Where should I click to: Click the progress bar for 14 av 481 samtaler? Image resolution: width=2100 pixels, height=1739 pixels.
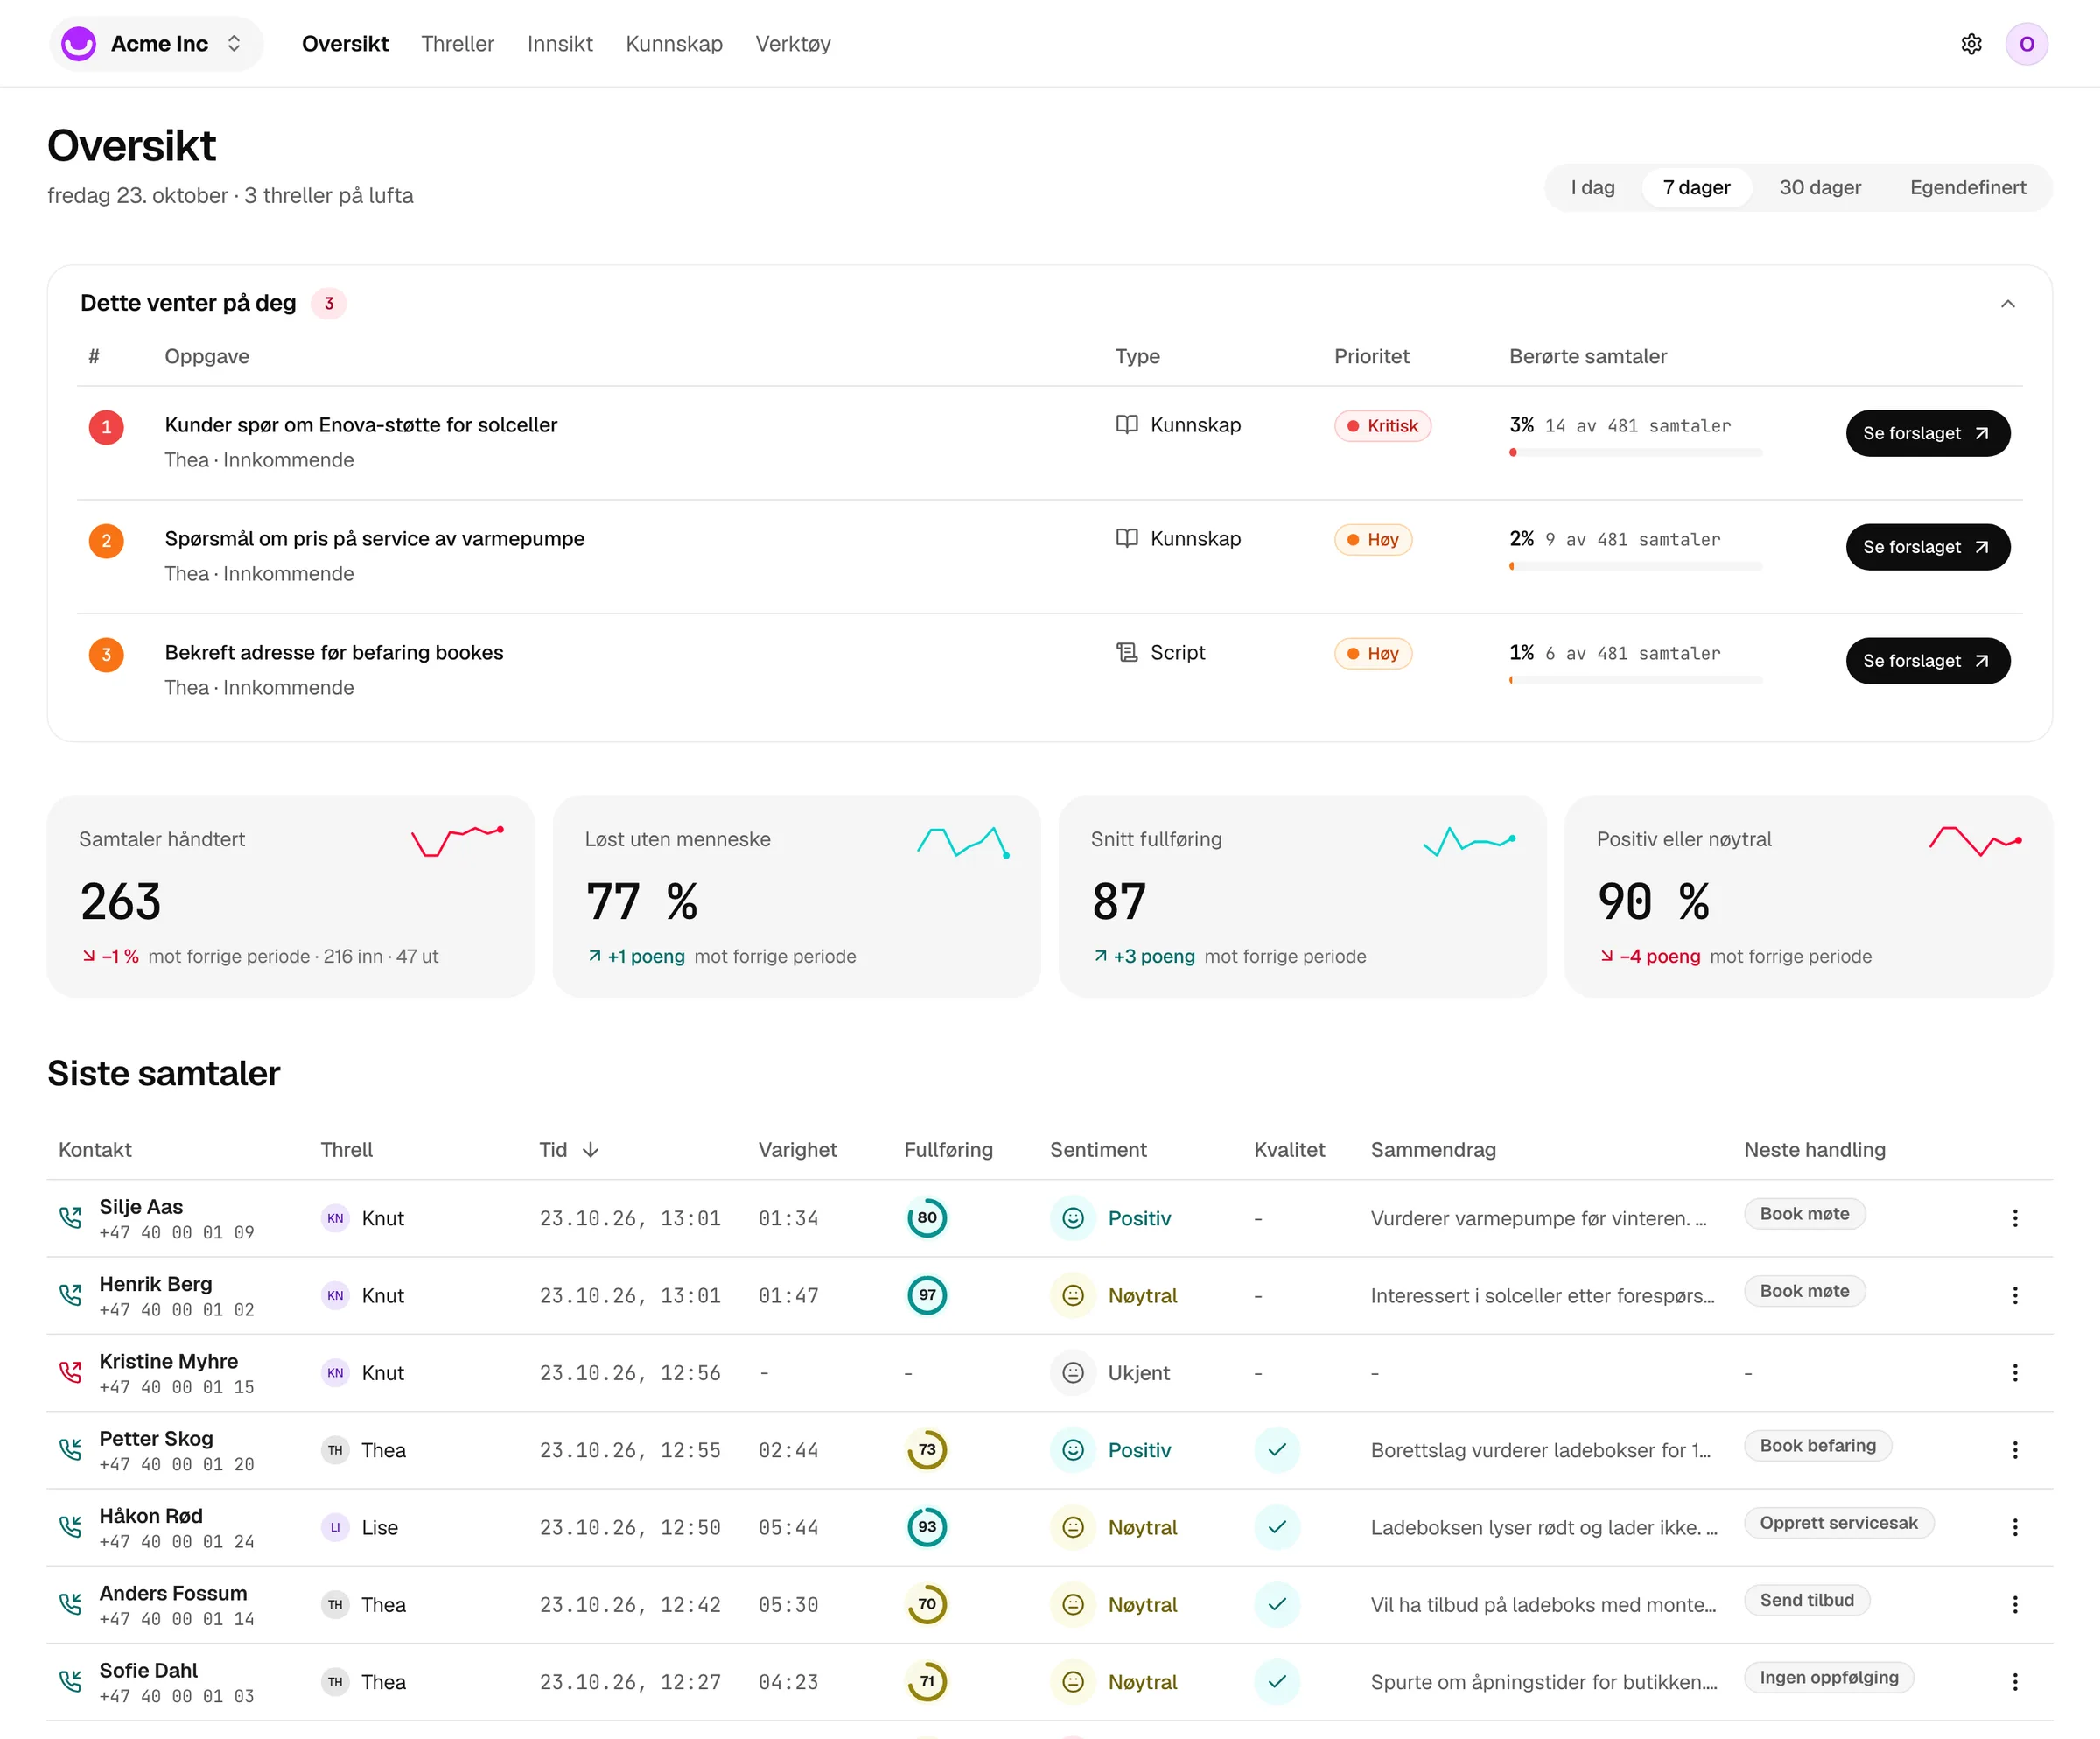tap(1635, 453)
